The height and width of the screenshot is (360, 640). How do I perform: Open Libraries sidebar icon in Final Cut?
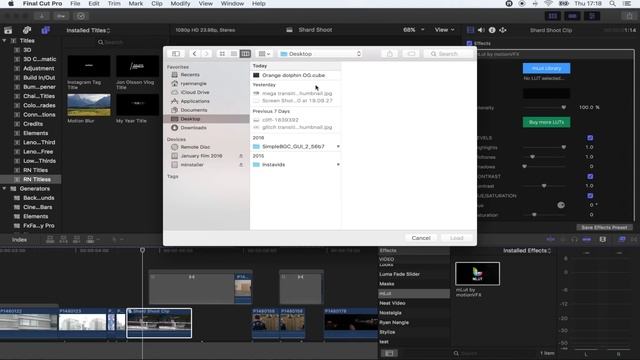point(8,30)
